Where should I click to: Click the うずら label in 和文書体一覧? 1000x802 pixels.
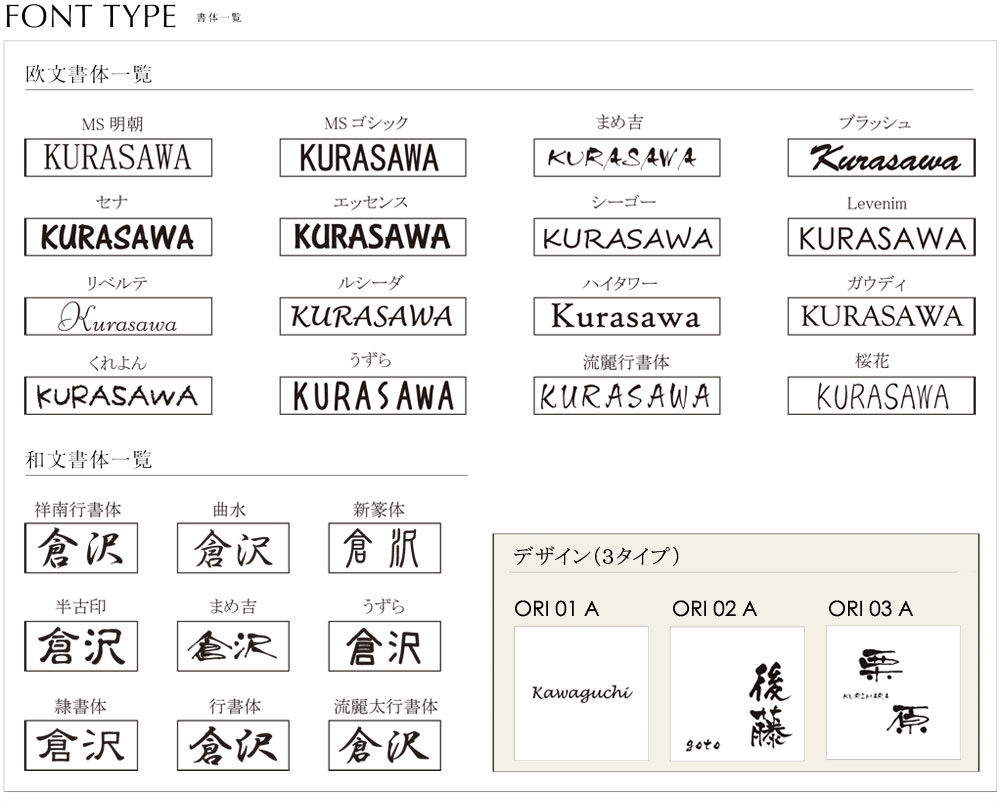383,606
